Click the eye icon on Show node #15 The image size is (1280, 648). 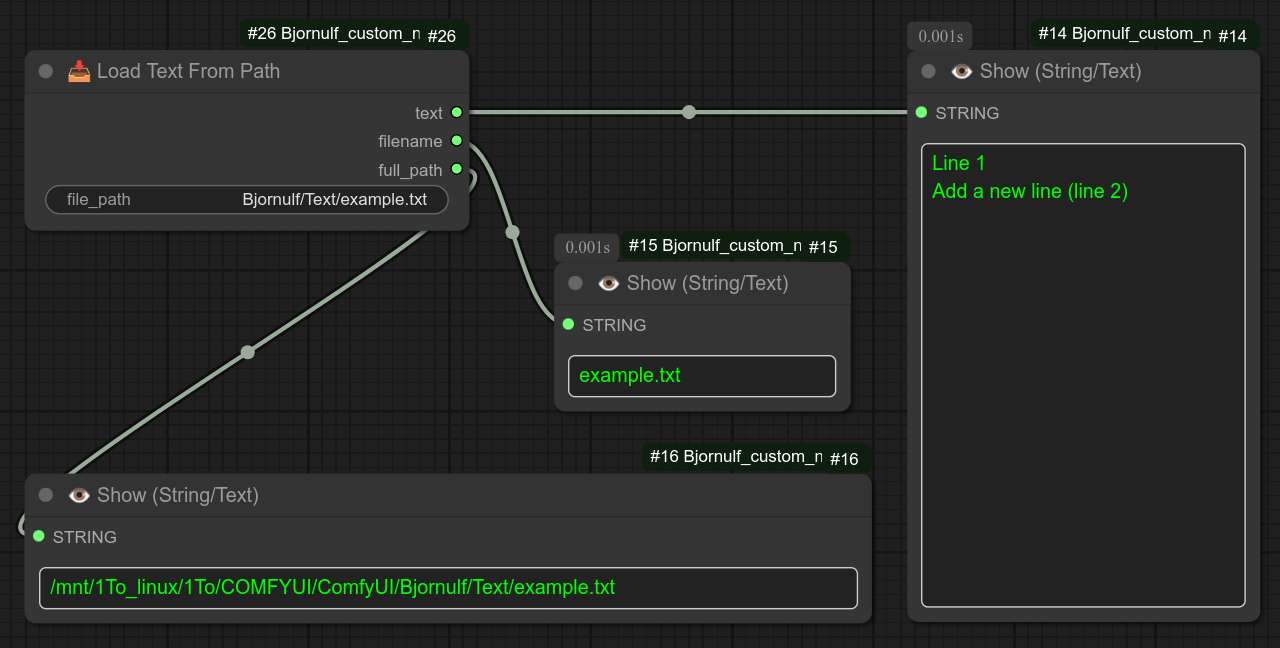pyautogui.click(x=609, y=283)
